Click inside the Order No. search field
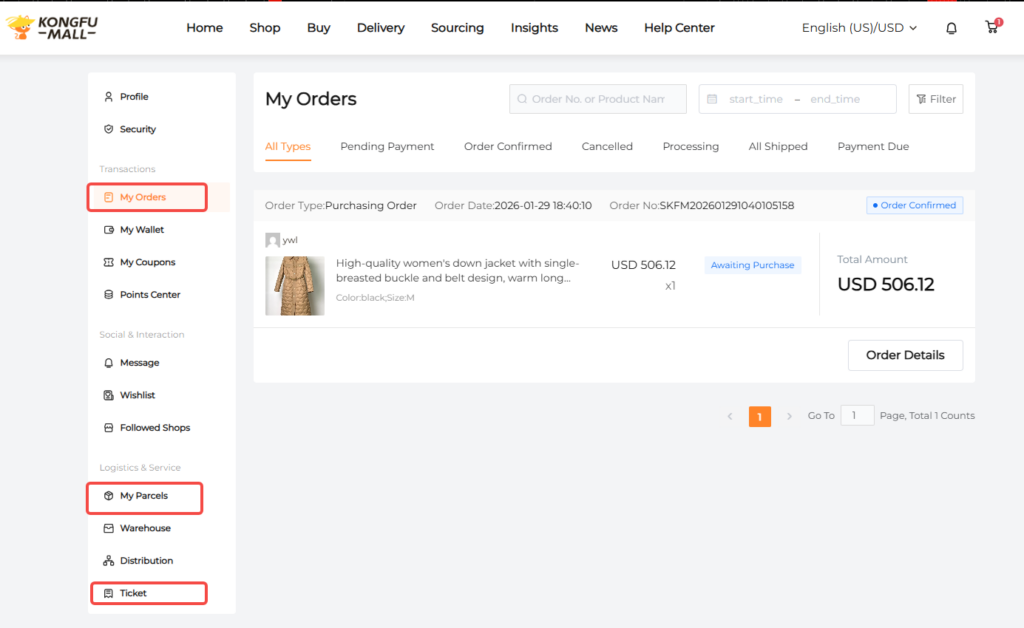This screenshot has height=628, width=1024. [597, 99]
